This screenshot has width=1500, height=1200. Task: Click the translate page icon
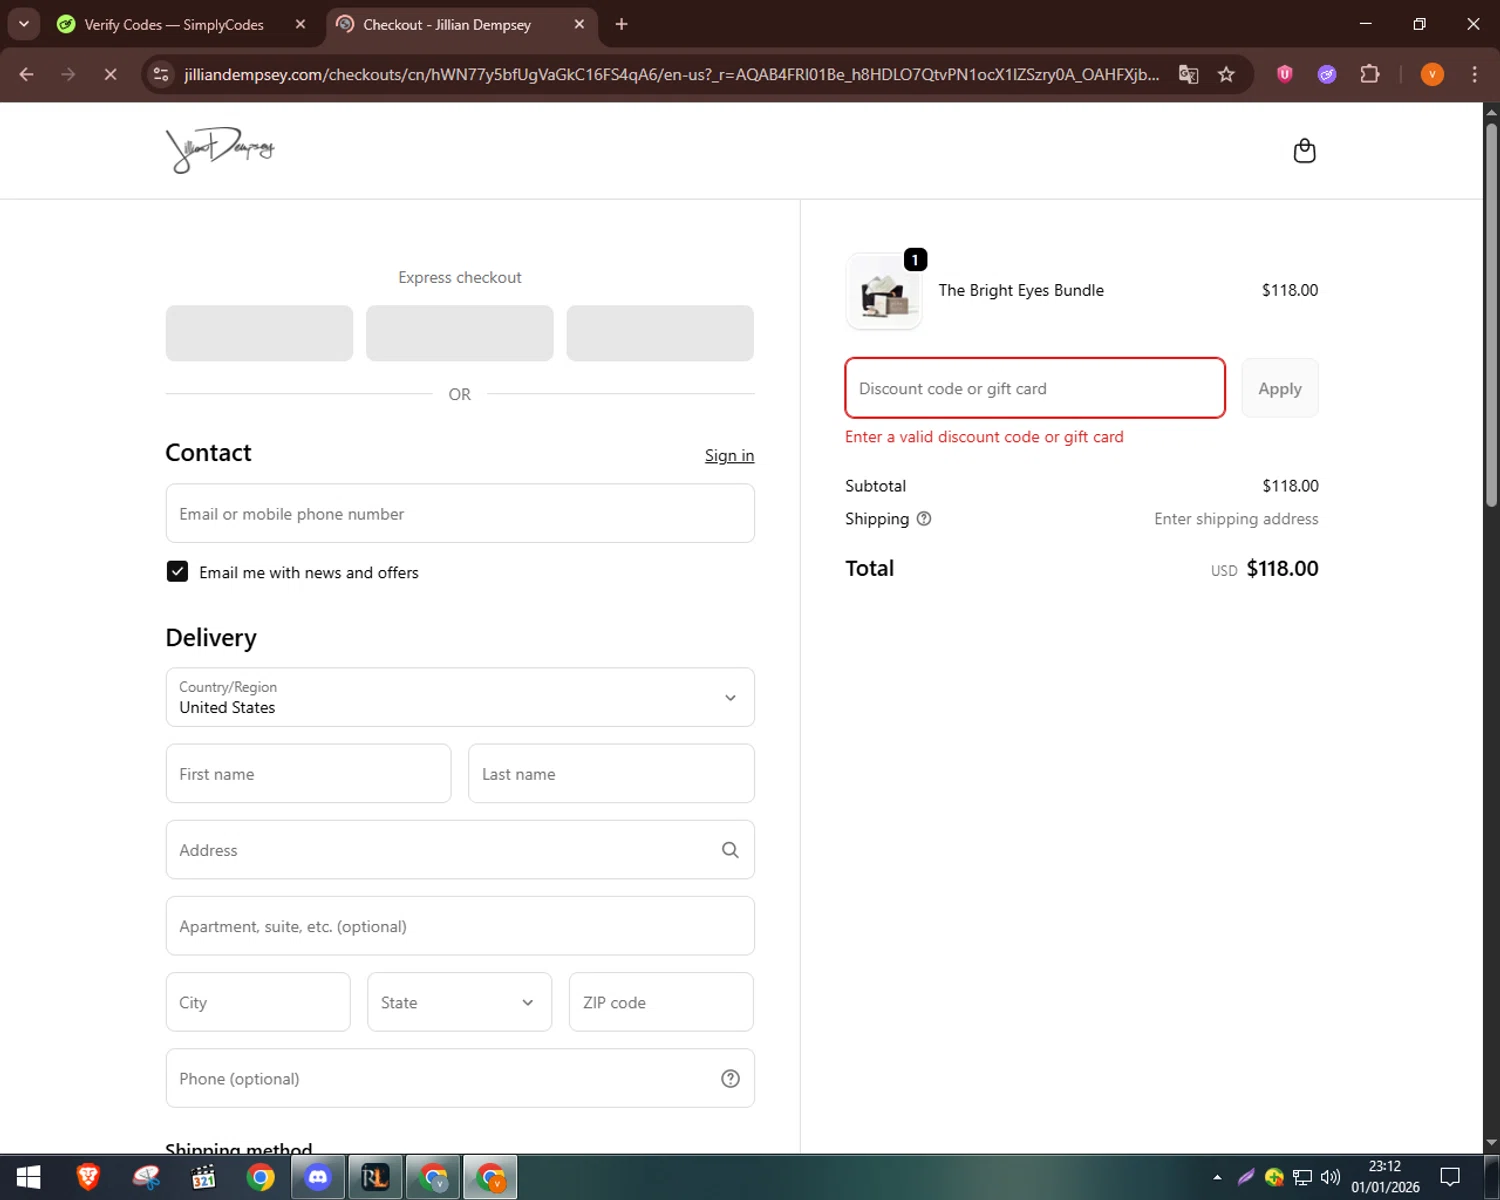[x=1188, y=74]
